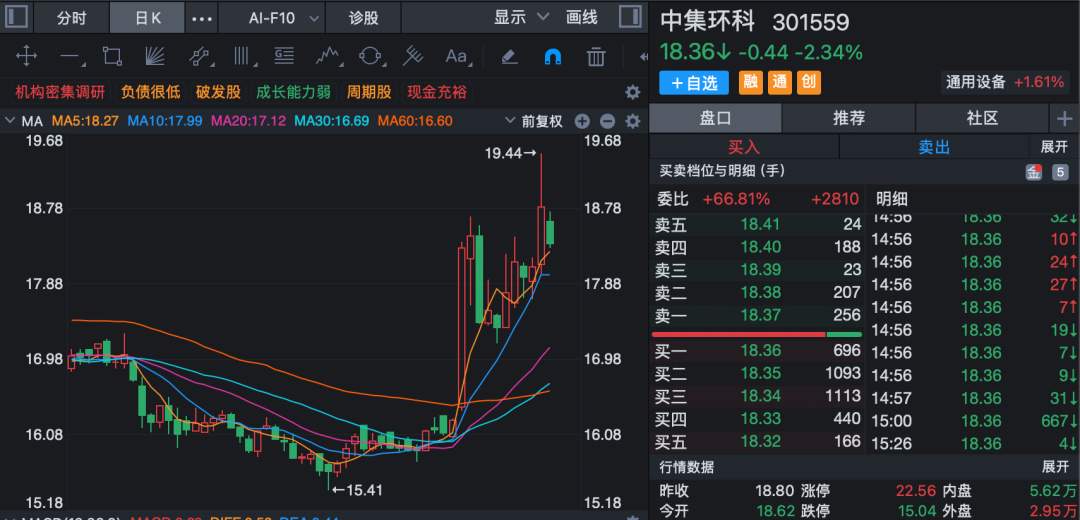Switch to the 分时 chart tab
The image size is (1080, 520).
71,18
